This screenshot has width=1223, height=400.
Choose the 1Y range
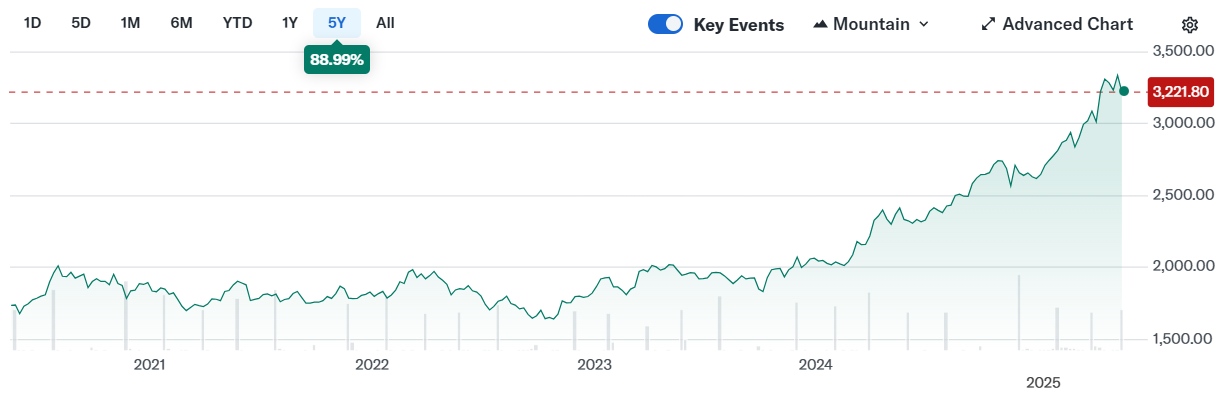tap(290, 23)
